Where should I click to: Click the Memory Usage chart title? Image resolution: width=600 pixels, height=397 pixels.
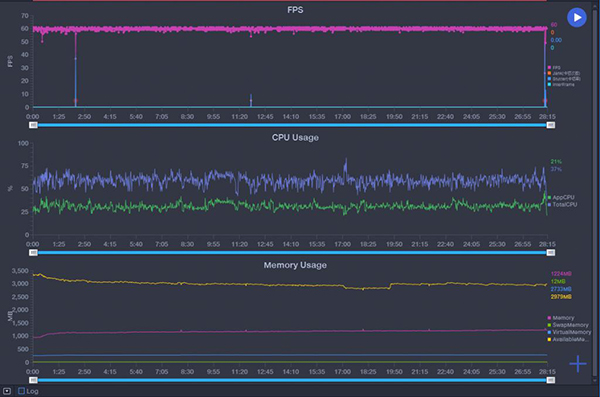pyautogui.click(x=295, y=265)
